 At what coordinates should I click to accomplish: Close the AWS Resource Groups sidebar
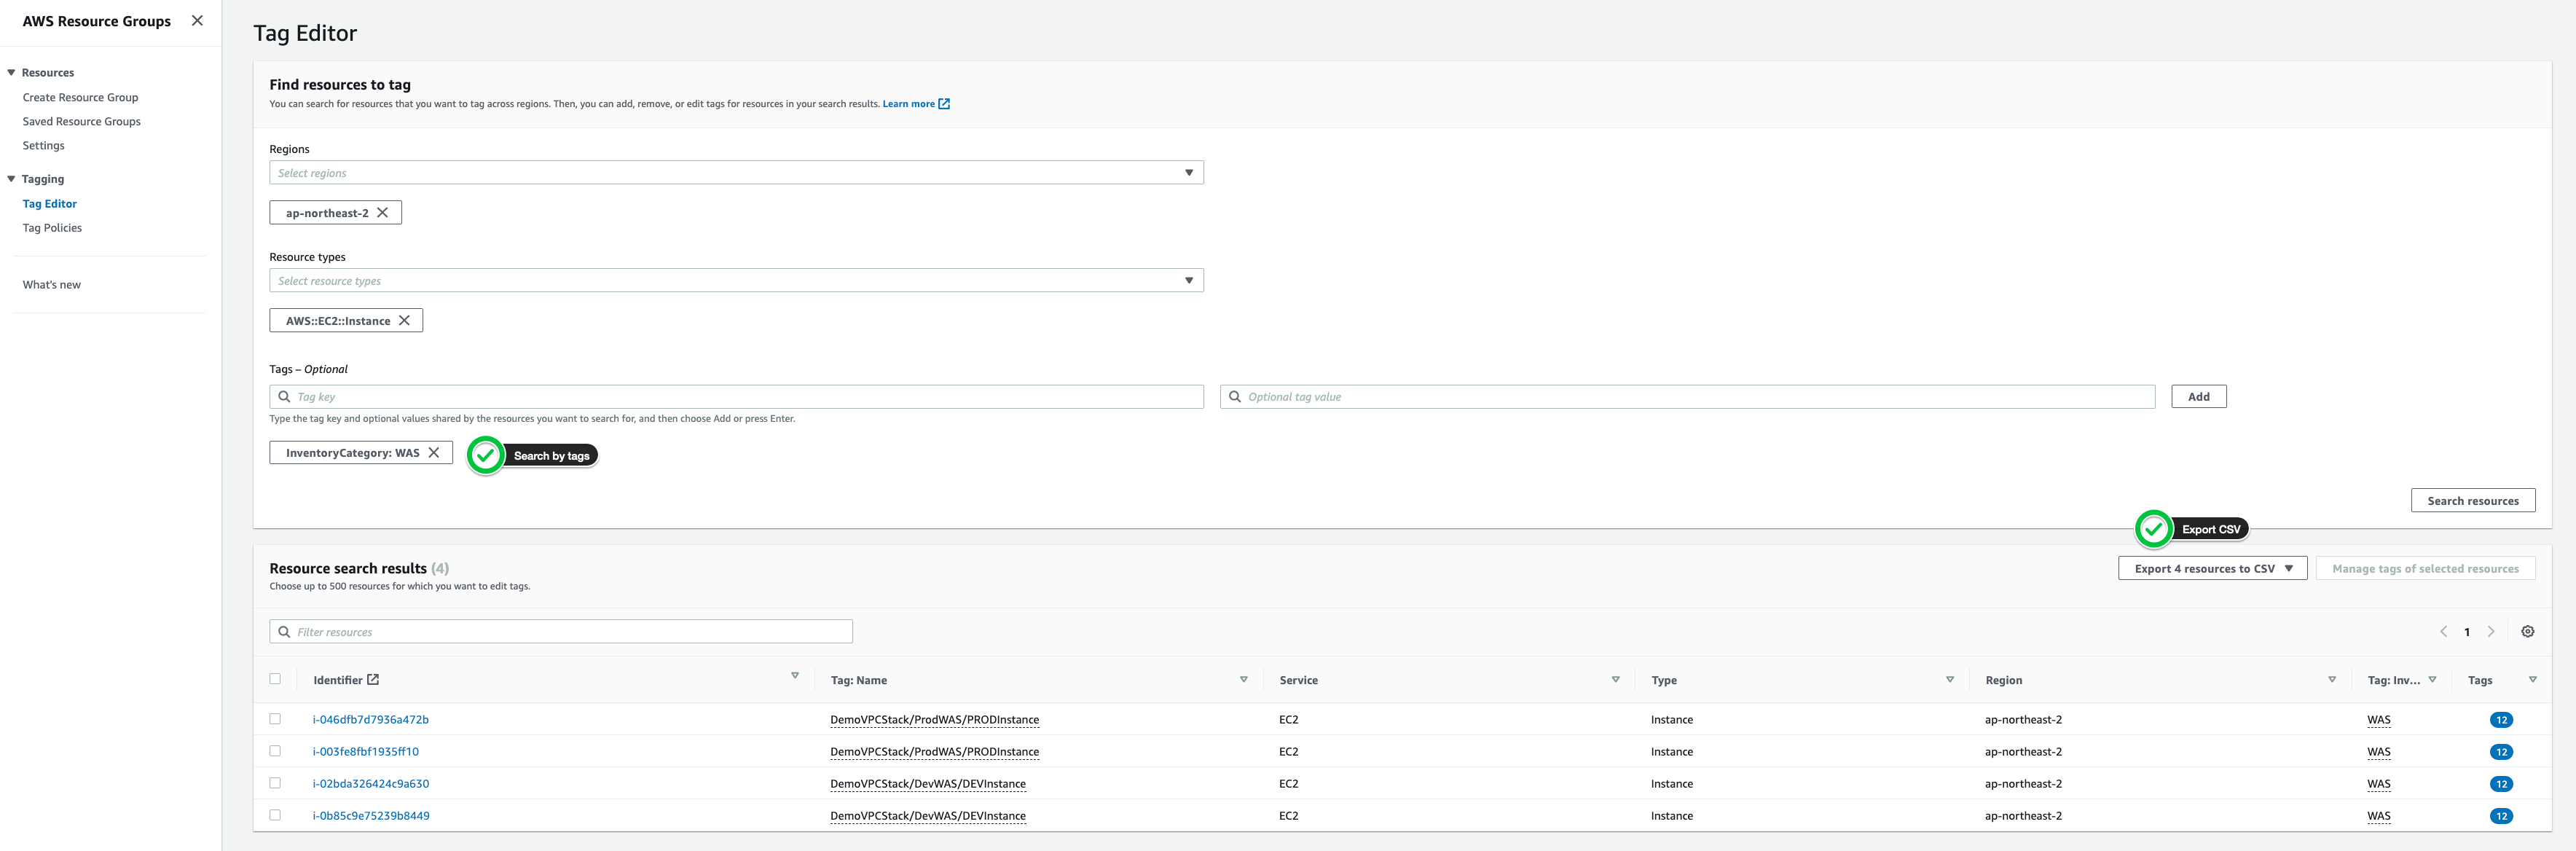pyautogui.click(x=197, y=20)
